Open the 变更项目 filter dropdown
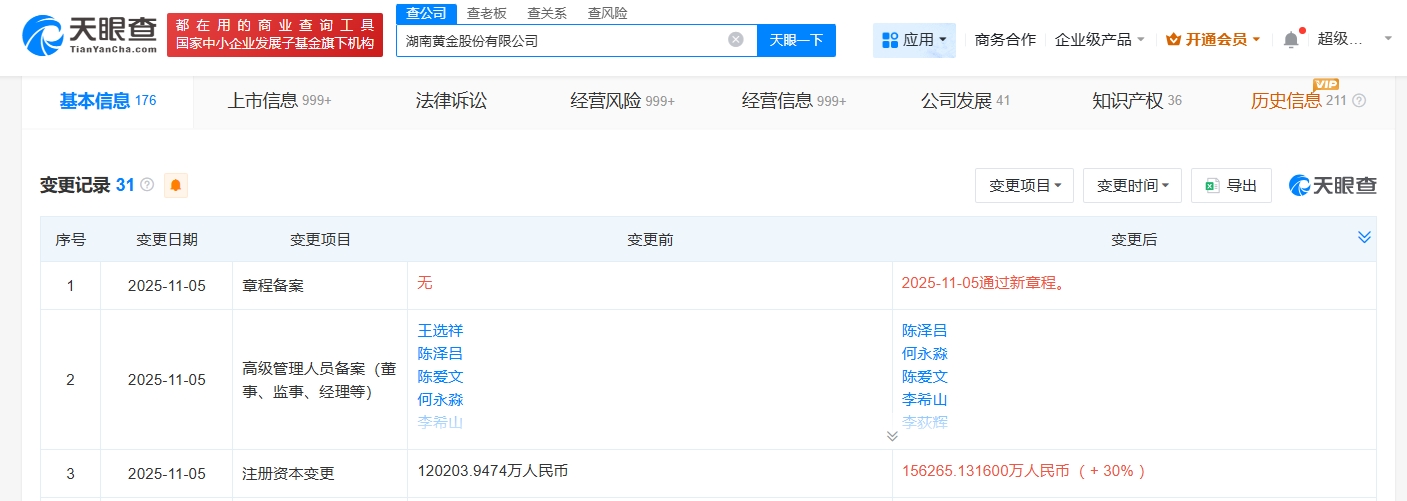Image resolution: width=1407 pixels, height=501 pixels. (x=1024, y=185)
